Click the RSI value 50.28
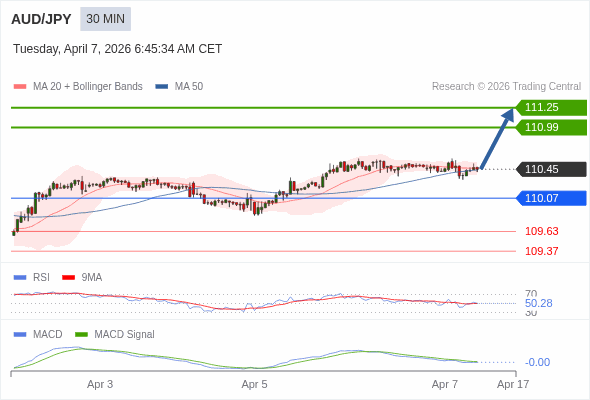Screen dimensions: 590x400 pos(538,303)
